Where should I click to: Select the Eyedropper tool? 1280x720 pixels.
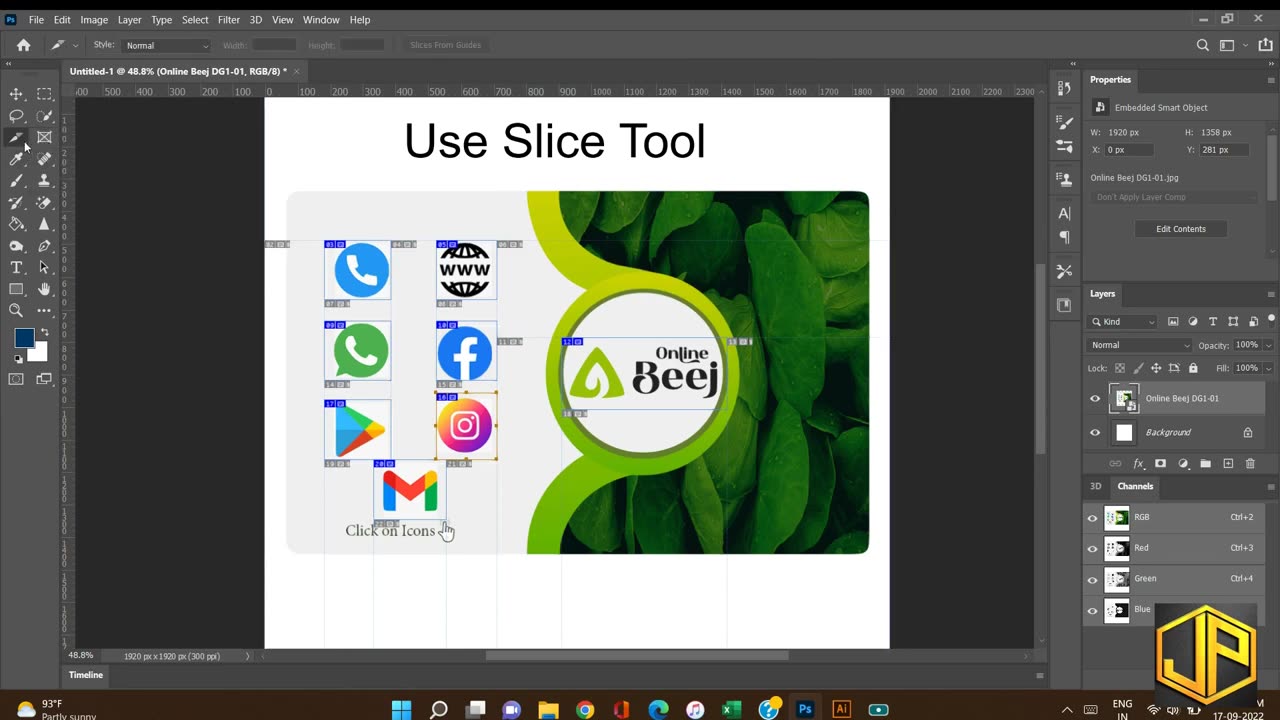coord(16,159)
